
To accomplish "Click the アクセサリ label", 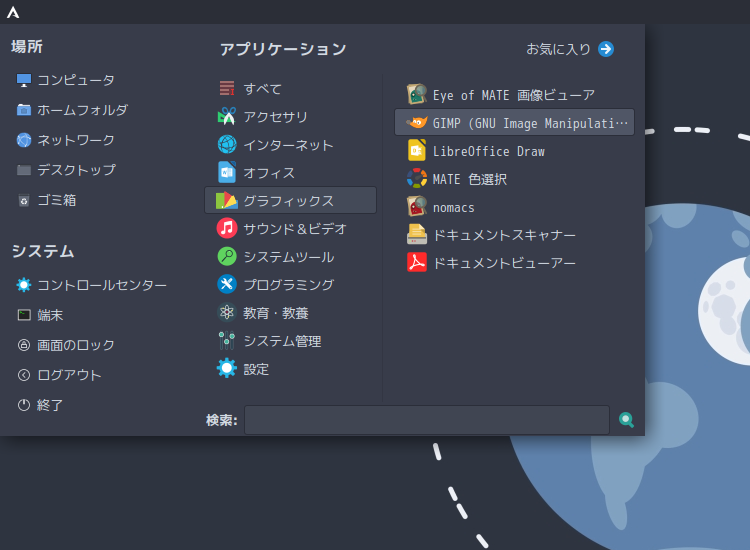I will point(276,117).
